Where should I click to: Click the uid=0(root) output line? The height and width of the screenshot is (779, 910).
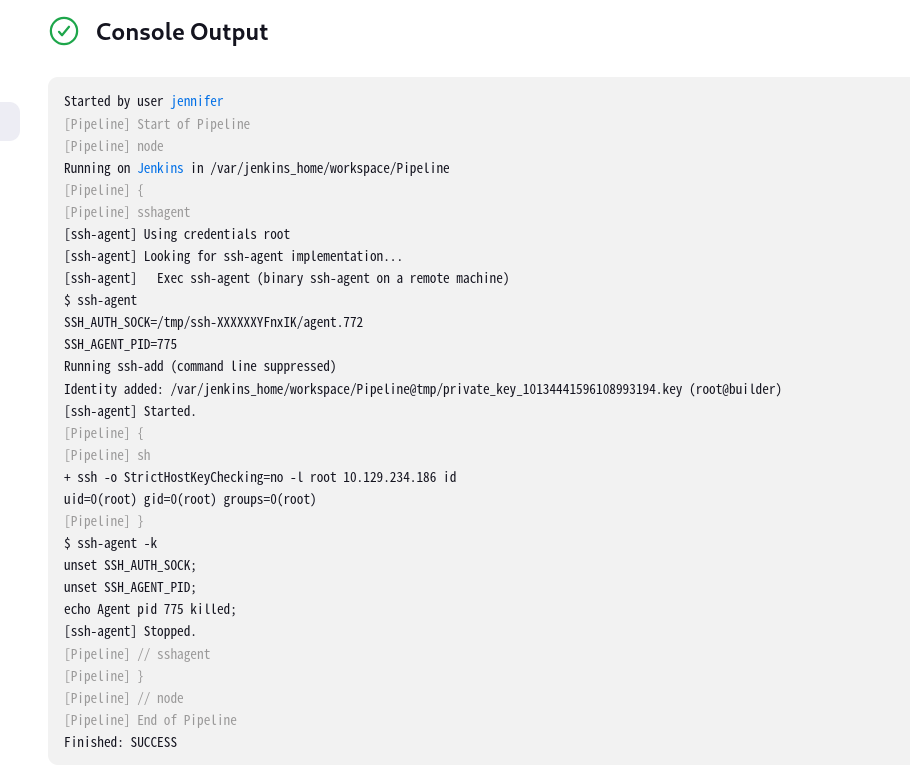pos(190,500)
